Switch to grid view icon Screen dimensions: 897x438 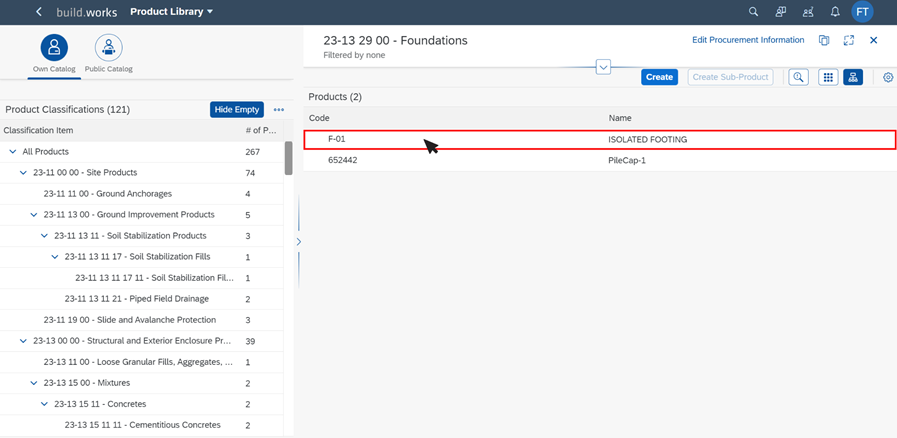click(828, 77)
